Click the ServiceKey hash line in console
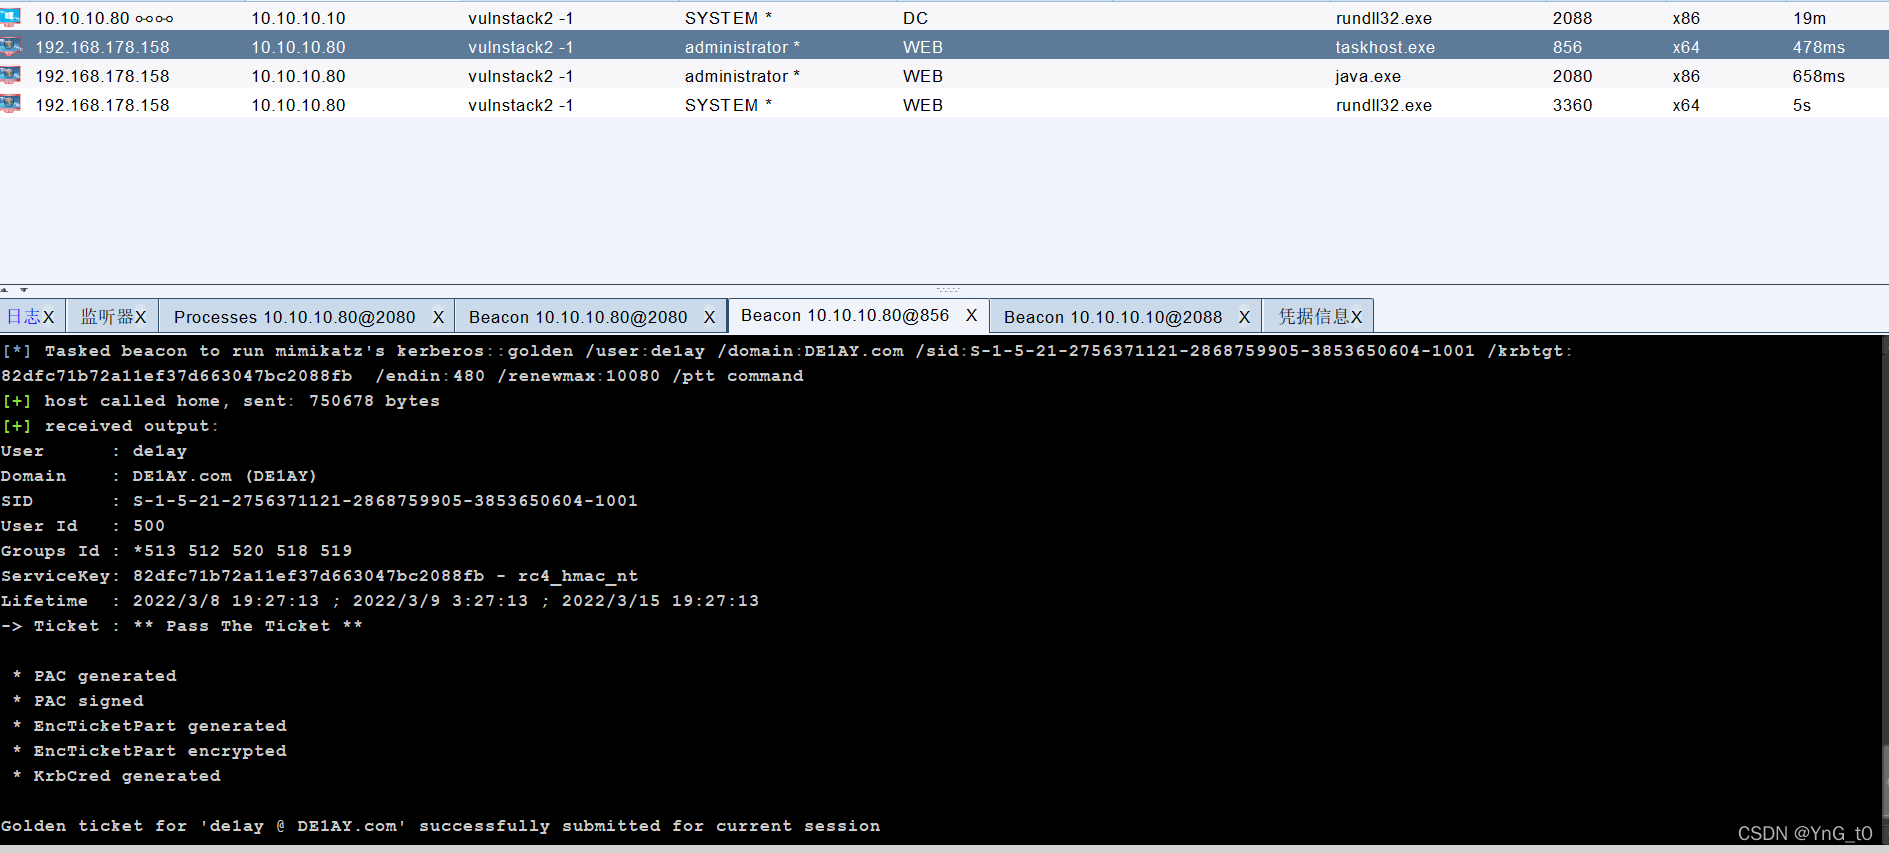This screenshot has width=1889, height=853. coord(319,576)
